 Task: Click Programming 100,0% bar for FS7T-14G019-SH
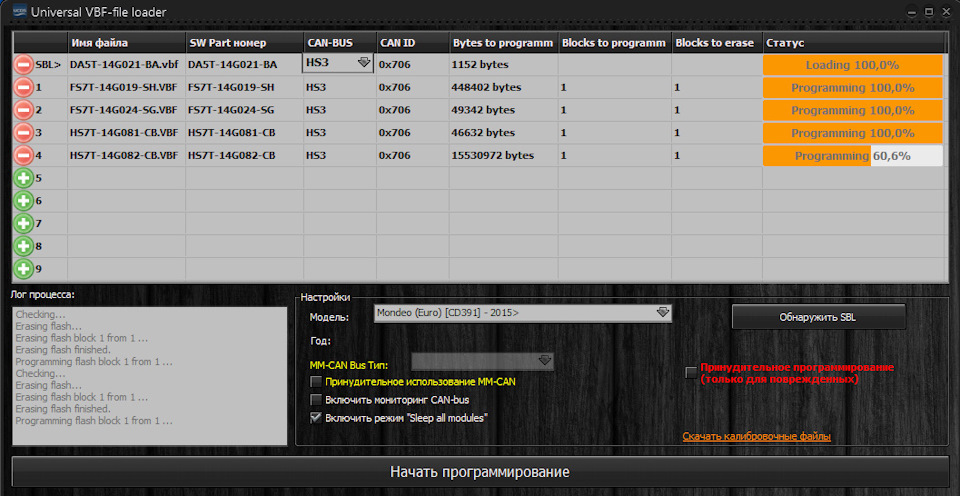[x=852, y=88]
